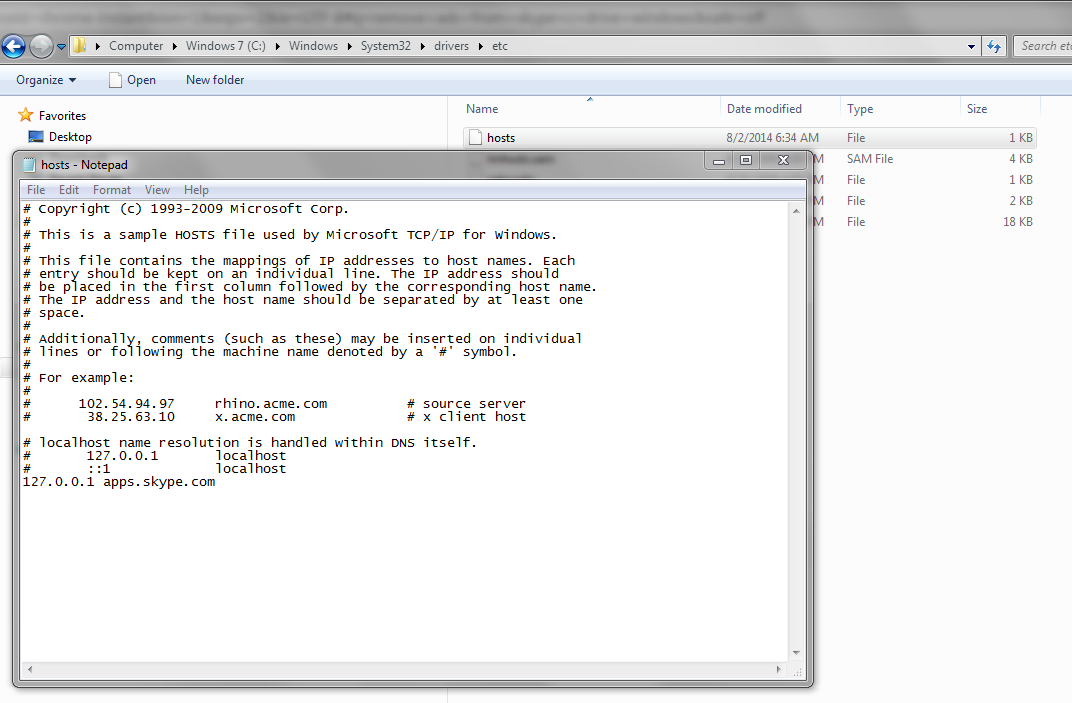Click New folder in Explorer toolbar

tap(215, 80)
